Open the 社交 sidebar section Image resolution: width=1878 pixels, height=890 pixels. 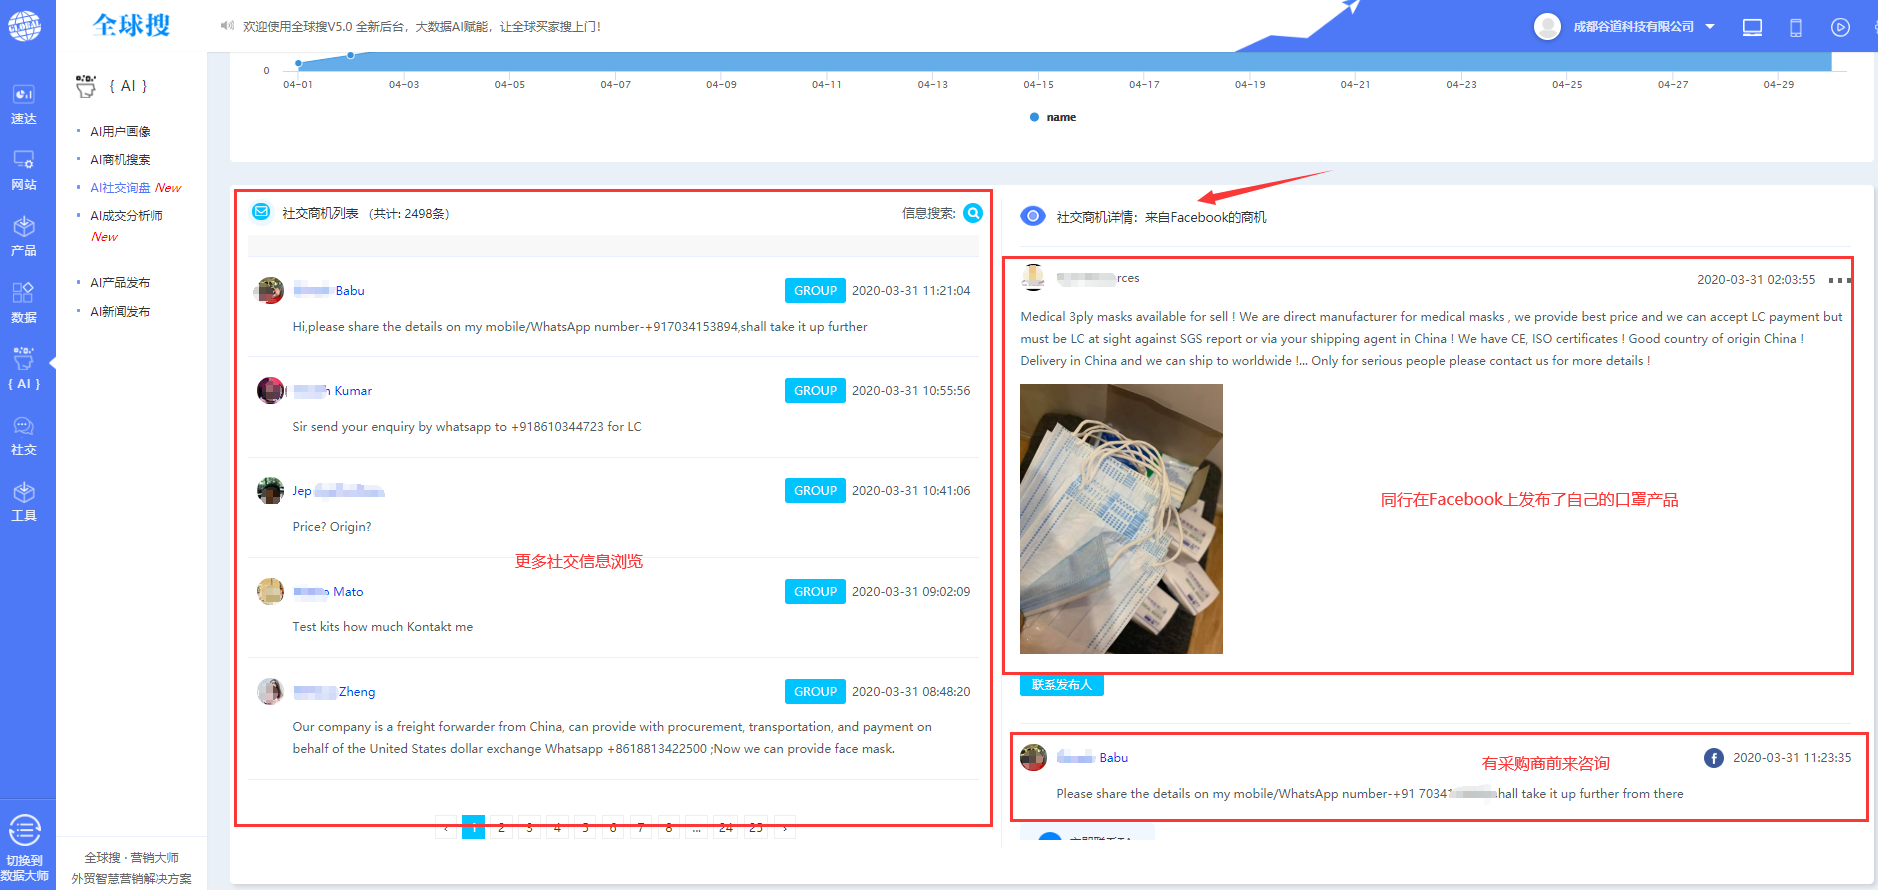[24, 436]
